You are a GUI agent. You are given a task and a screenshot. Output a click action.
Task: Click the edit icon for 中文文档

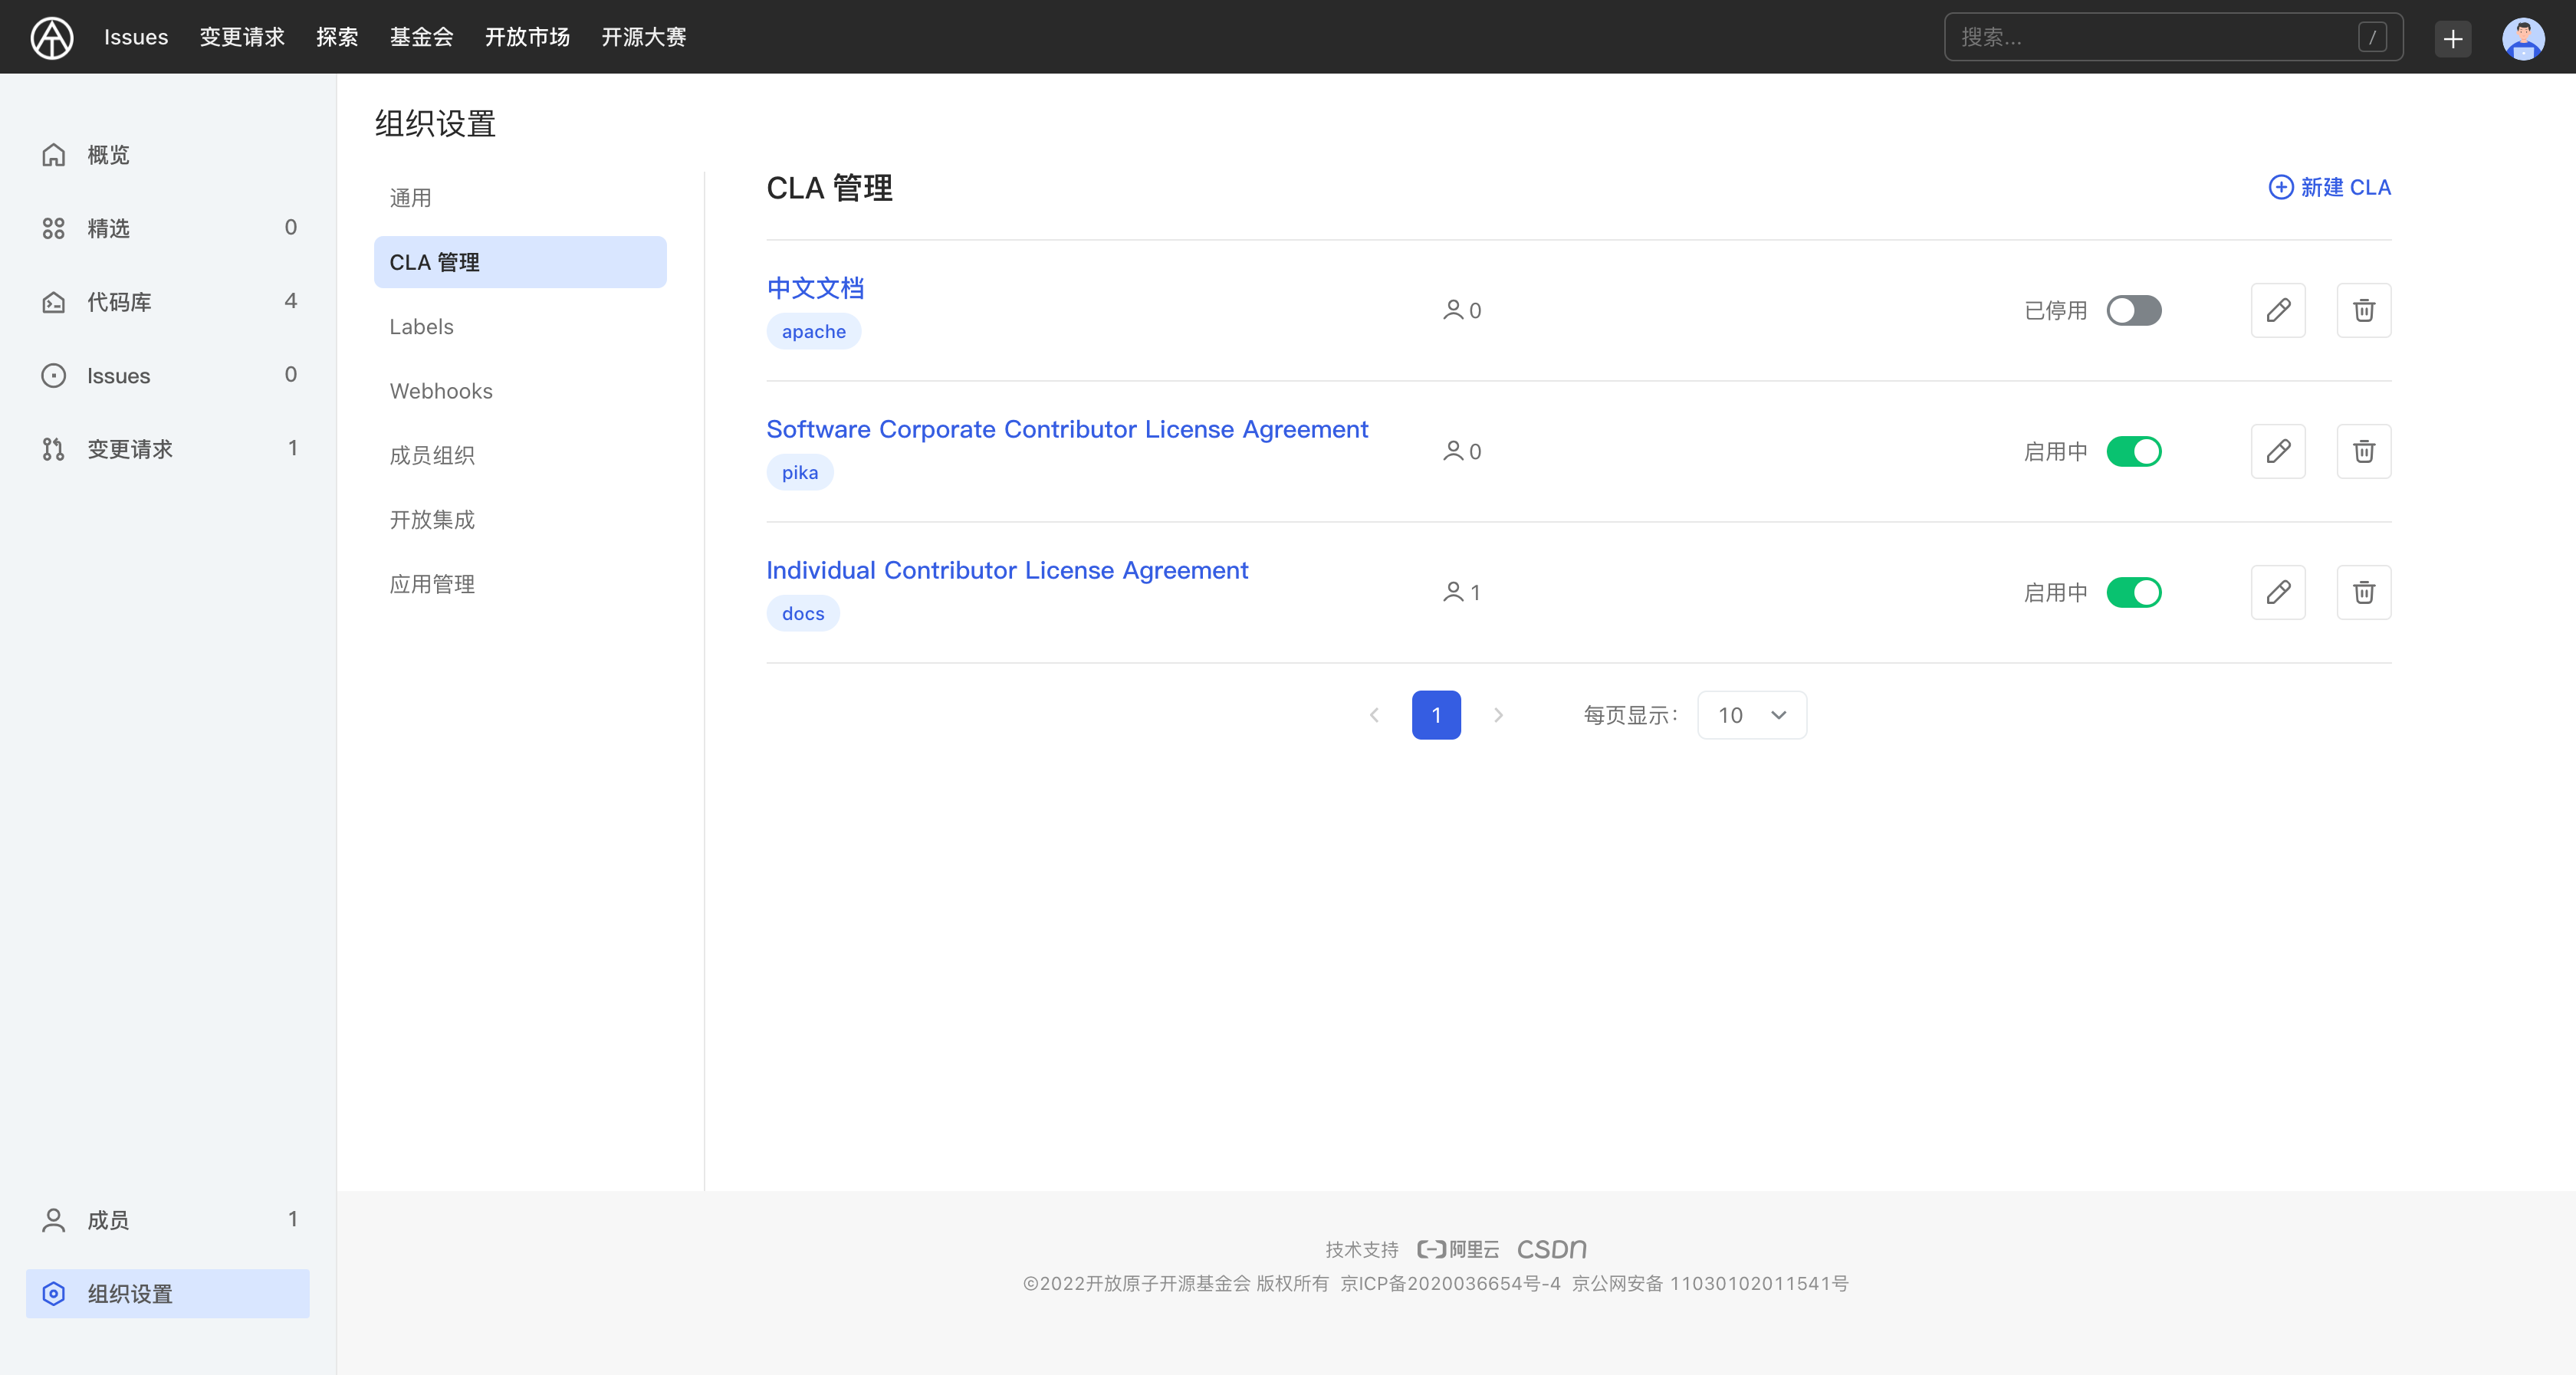[x=2278, y=310]
